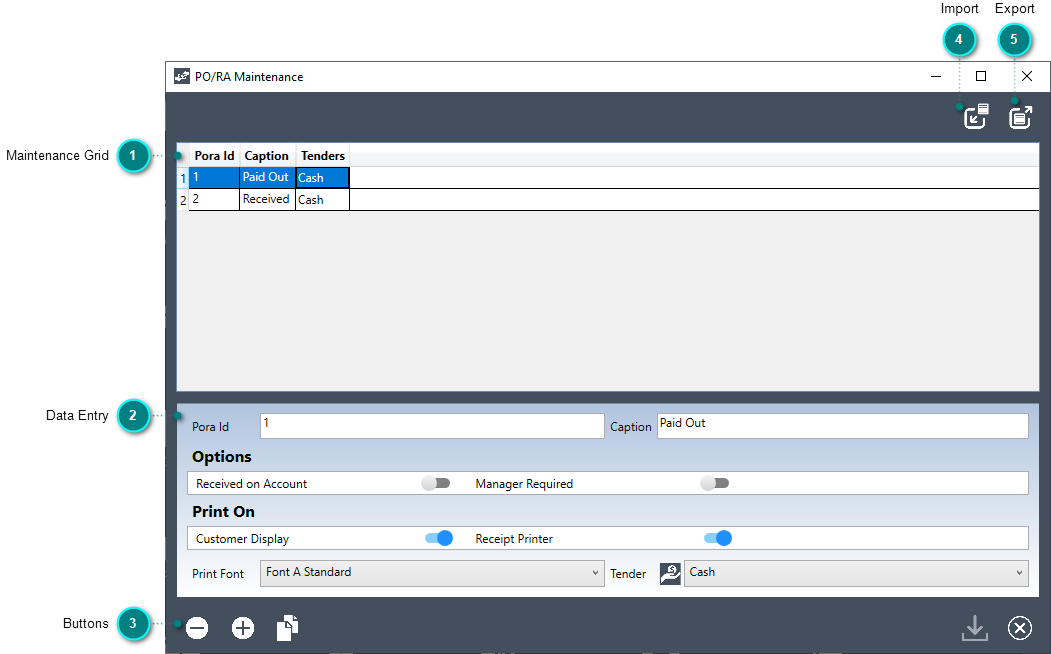This screenshot has width=1051, height=654.
Task: Turn on the Manager Required switch
Action: (x=715, y=483)
